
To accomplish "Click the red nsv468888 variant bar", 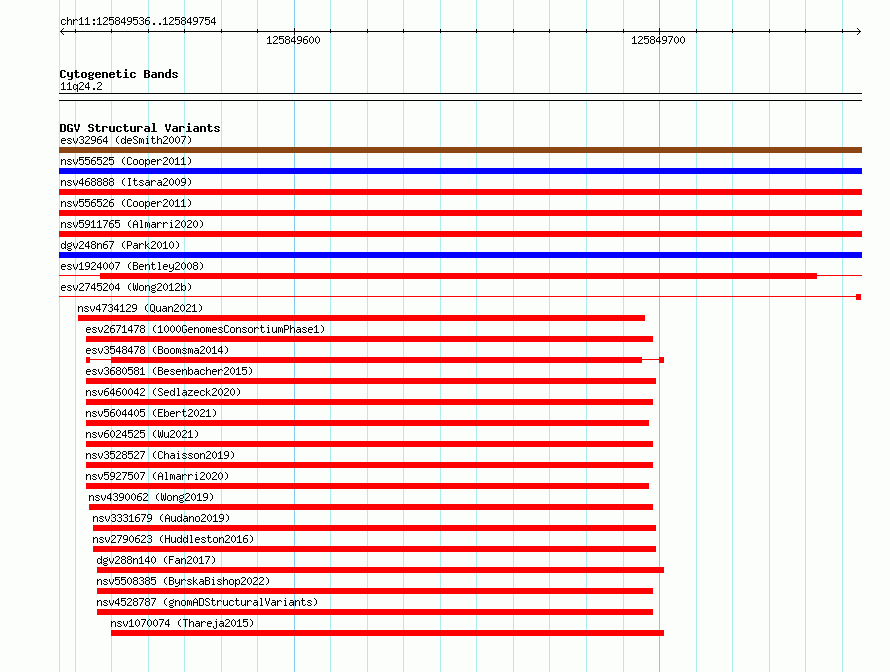I will 460,192.
